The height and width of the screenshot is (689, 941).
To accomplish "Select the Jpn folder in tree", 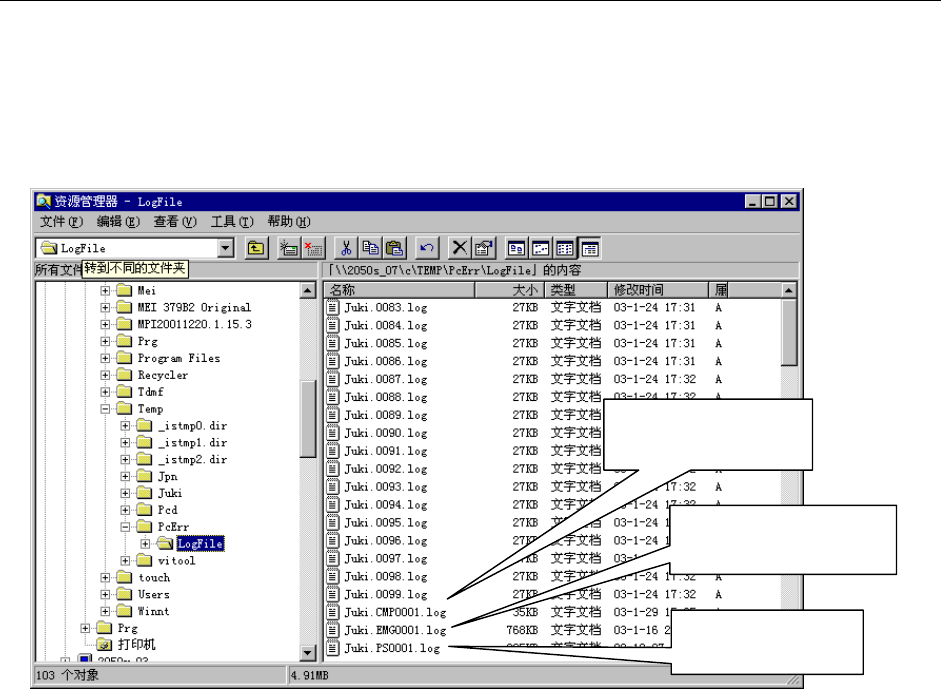I will pos(167,476).
